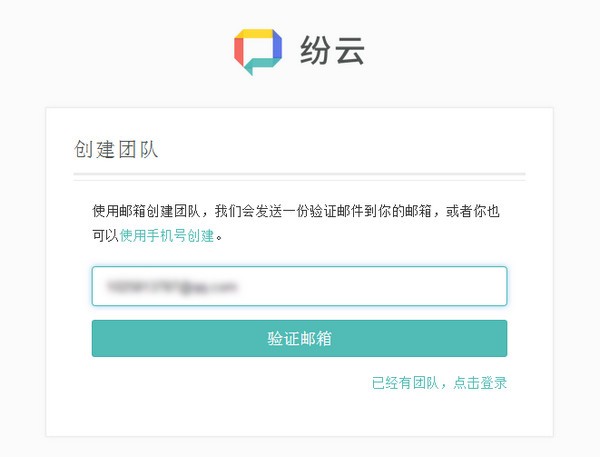Follow the 已经有团队，点击登录 link
This screenshot has height=457, width=600.
point(439,382)
